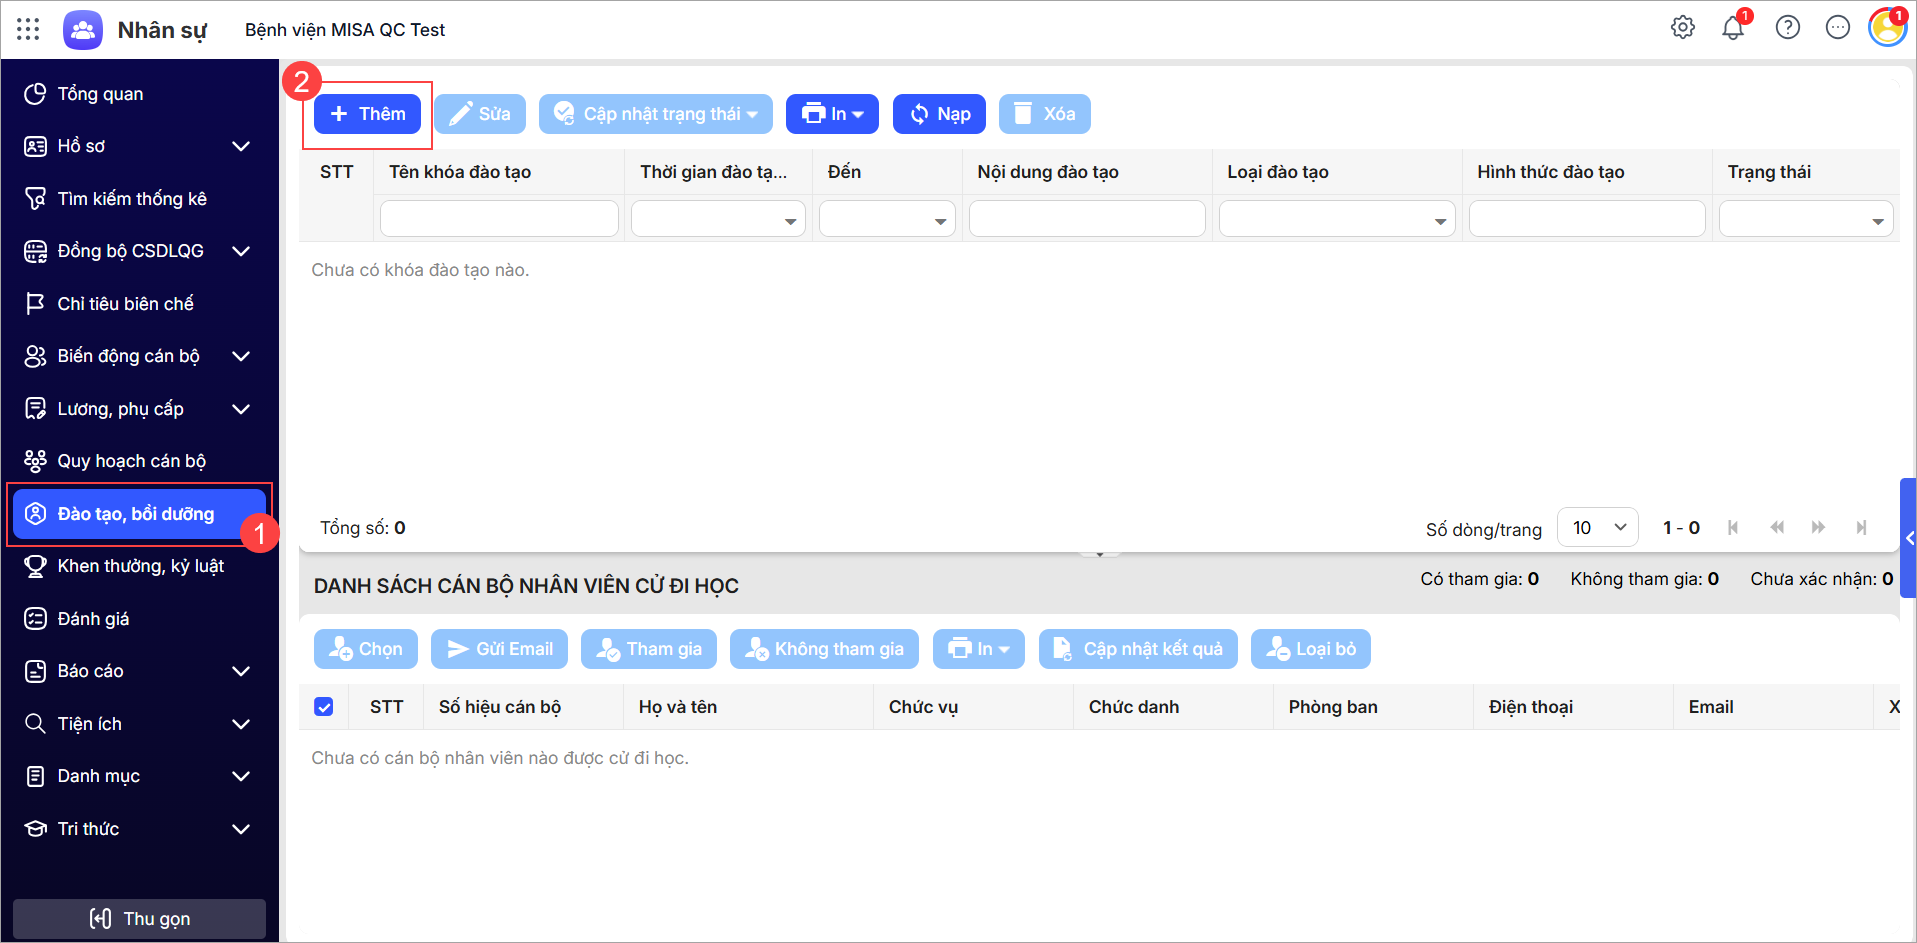
Task: Click the Tri thức graduation cap icon
Action: [35, 829]
